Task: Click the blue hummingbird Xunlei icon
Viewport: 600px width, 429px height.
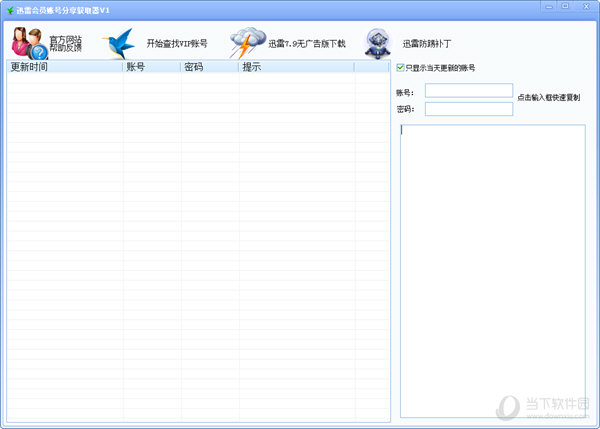Action: (119, 43)
